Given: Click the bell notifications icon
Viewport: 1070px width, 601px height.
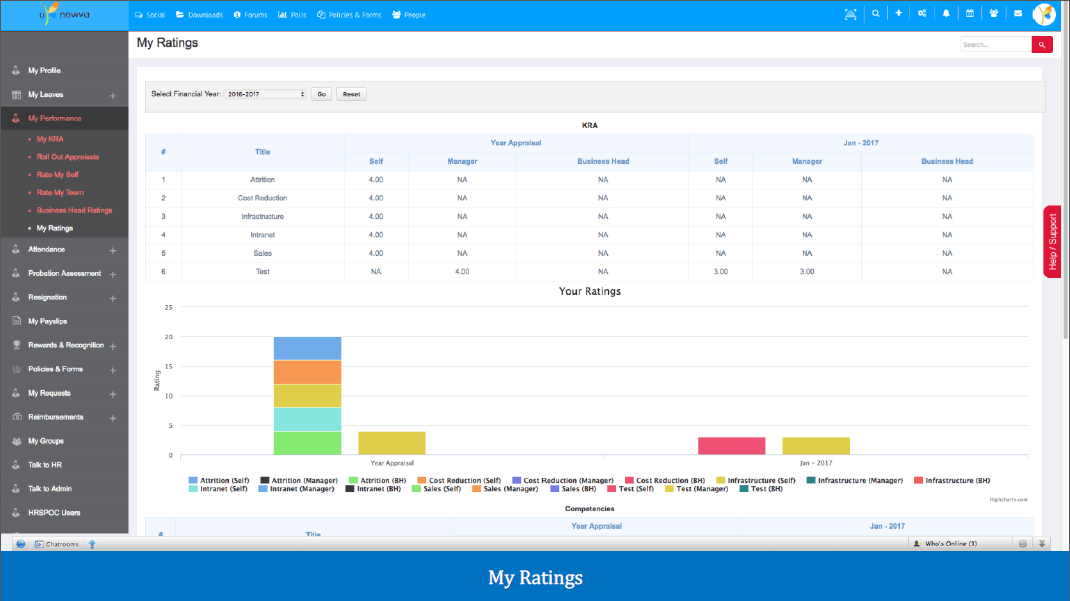Looking at the screenshot, I should coord(946,14).
